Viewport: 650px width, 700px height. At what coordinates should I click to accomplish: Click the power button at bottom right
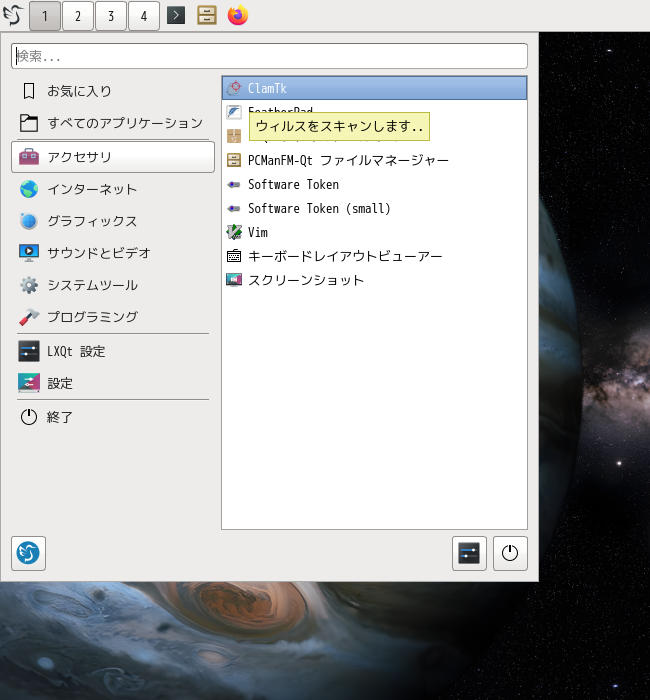(510, 553)
